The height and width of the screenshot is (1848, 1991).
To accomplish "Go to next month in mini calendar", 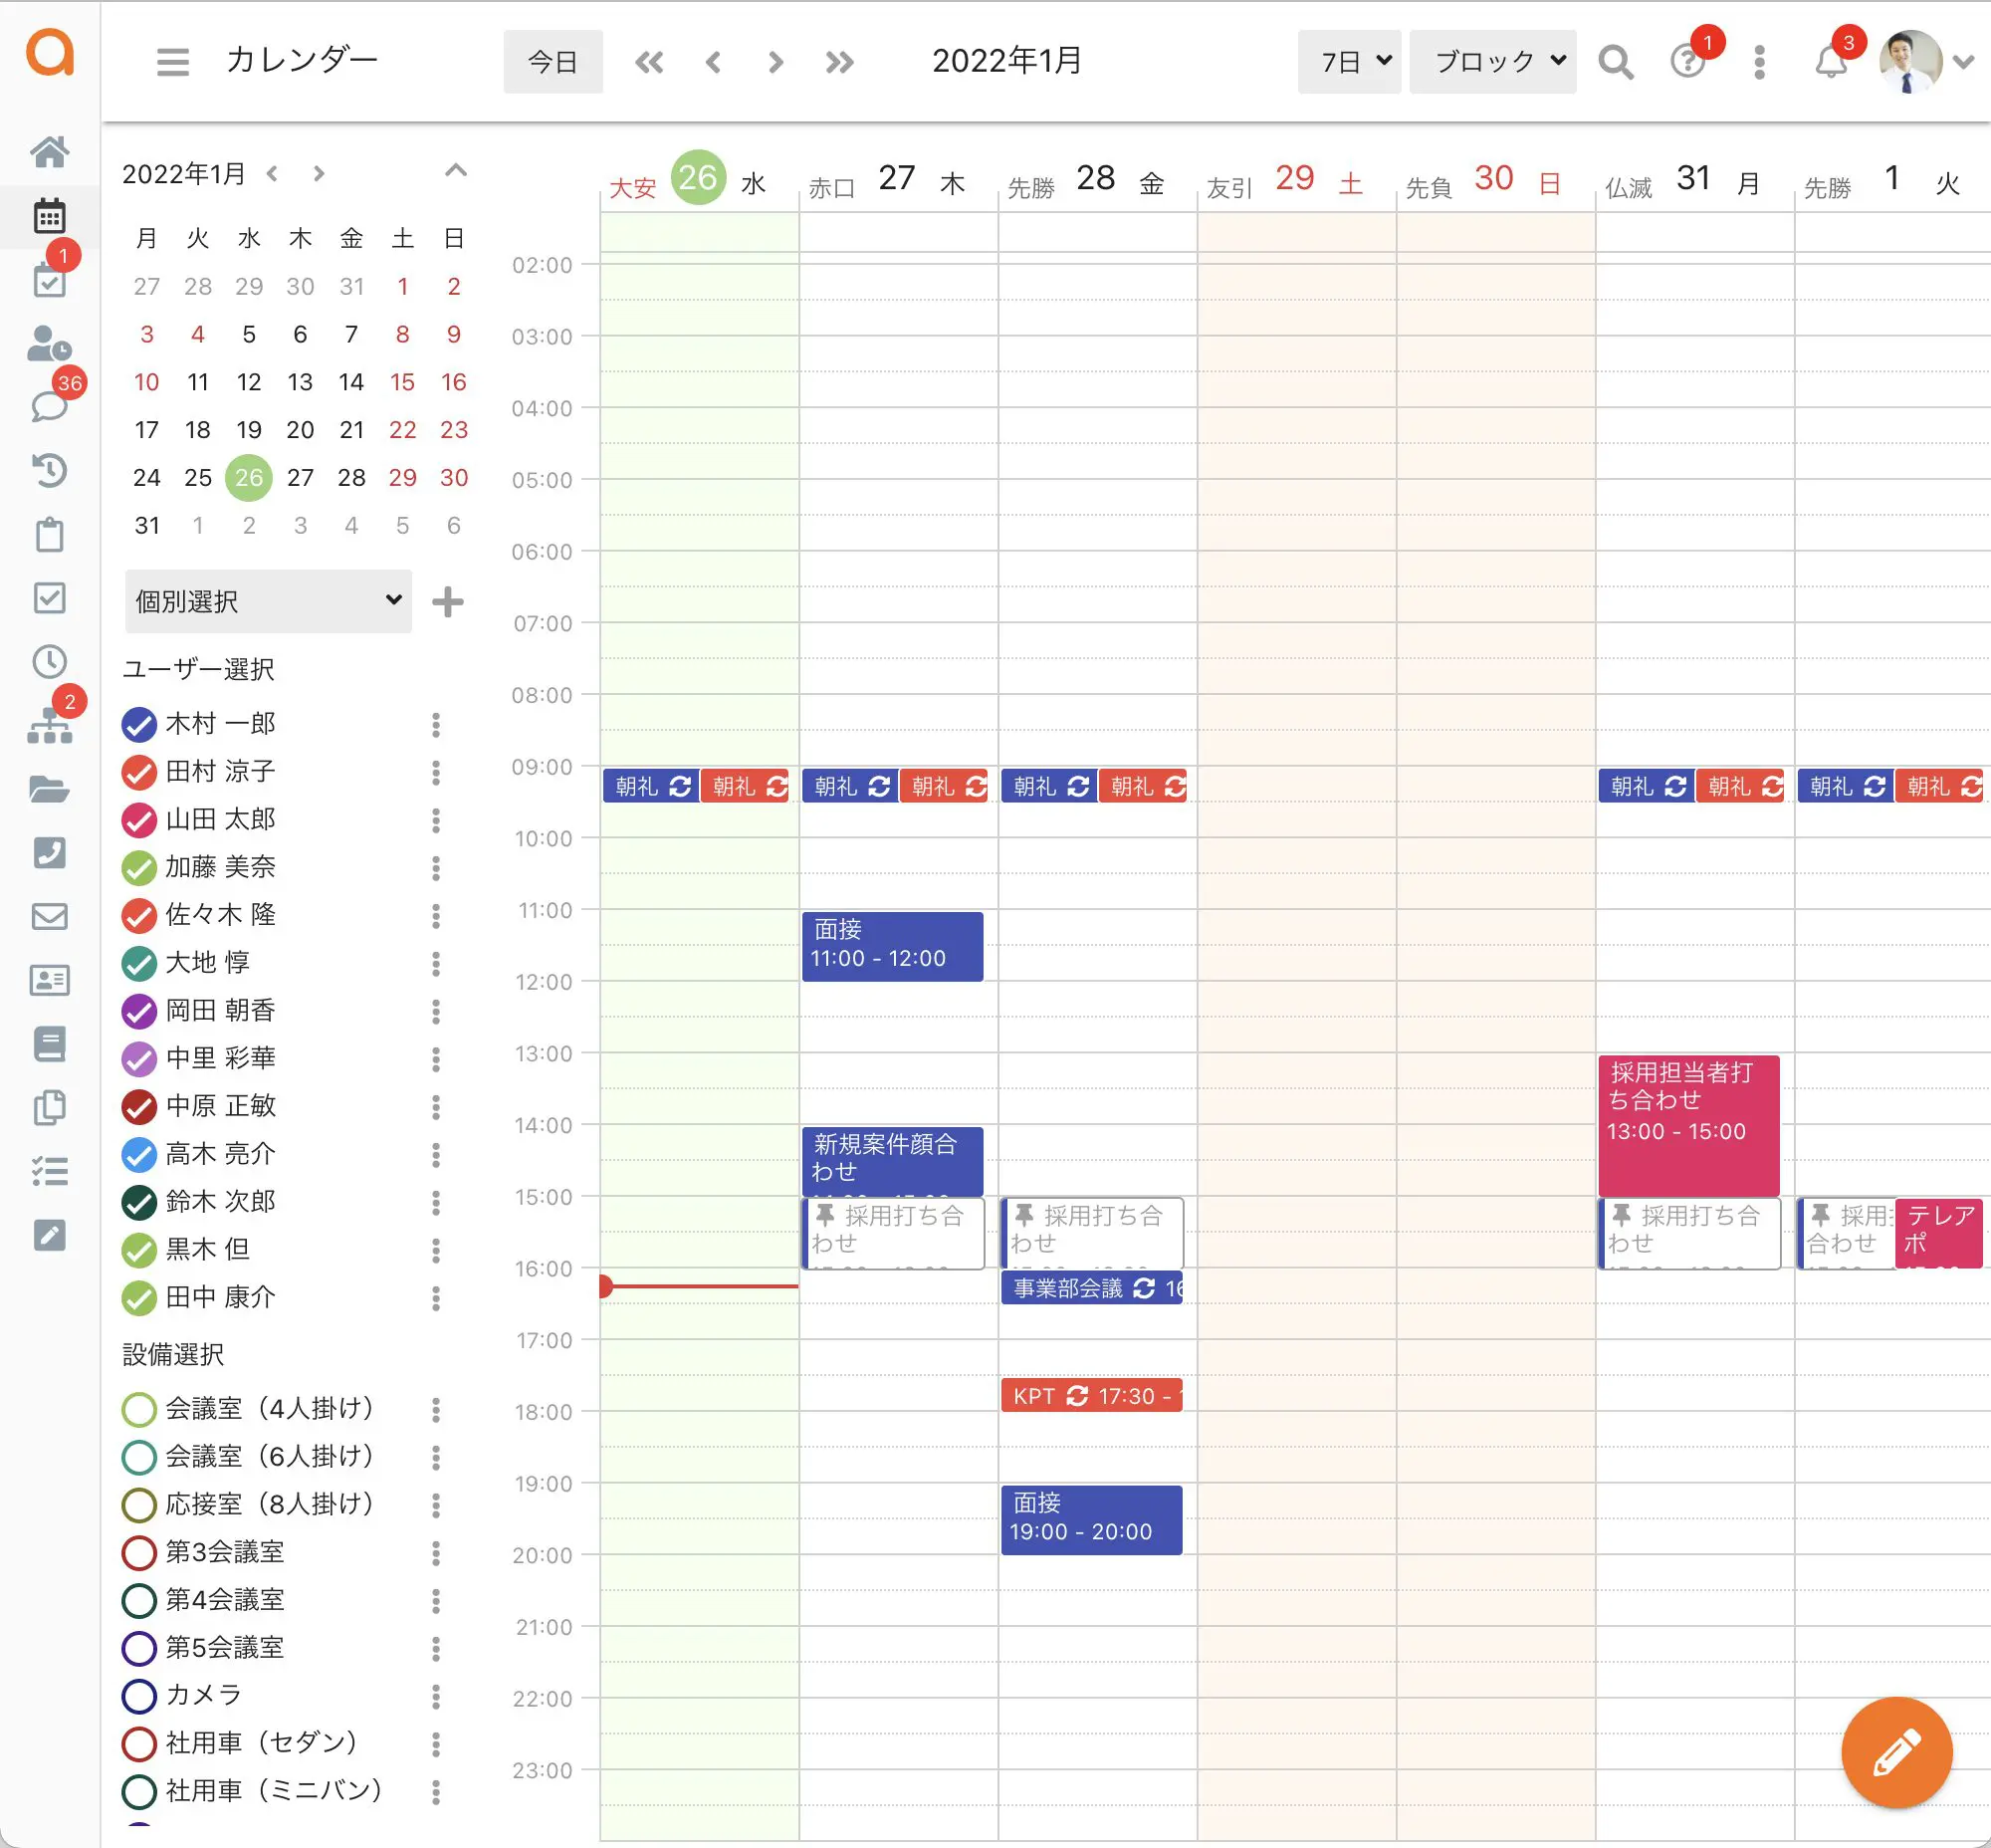I will (319, 174).
